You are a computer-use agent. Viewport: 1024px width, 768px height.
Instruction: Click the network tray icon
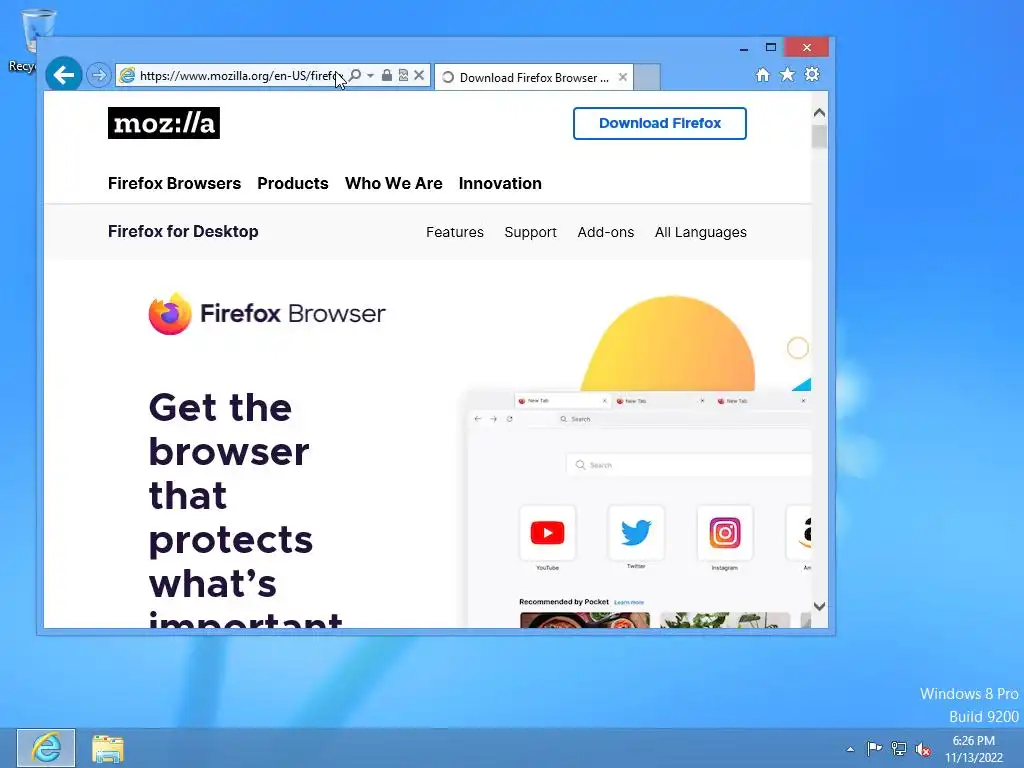click(x=899, y=749)
